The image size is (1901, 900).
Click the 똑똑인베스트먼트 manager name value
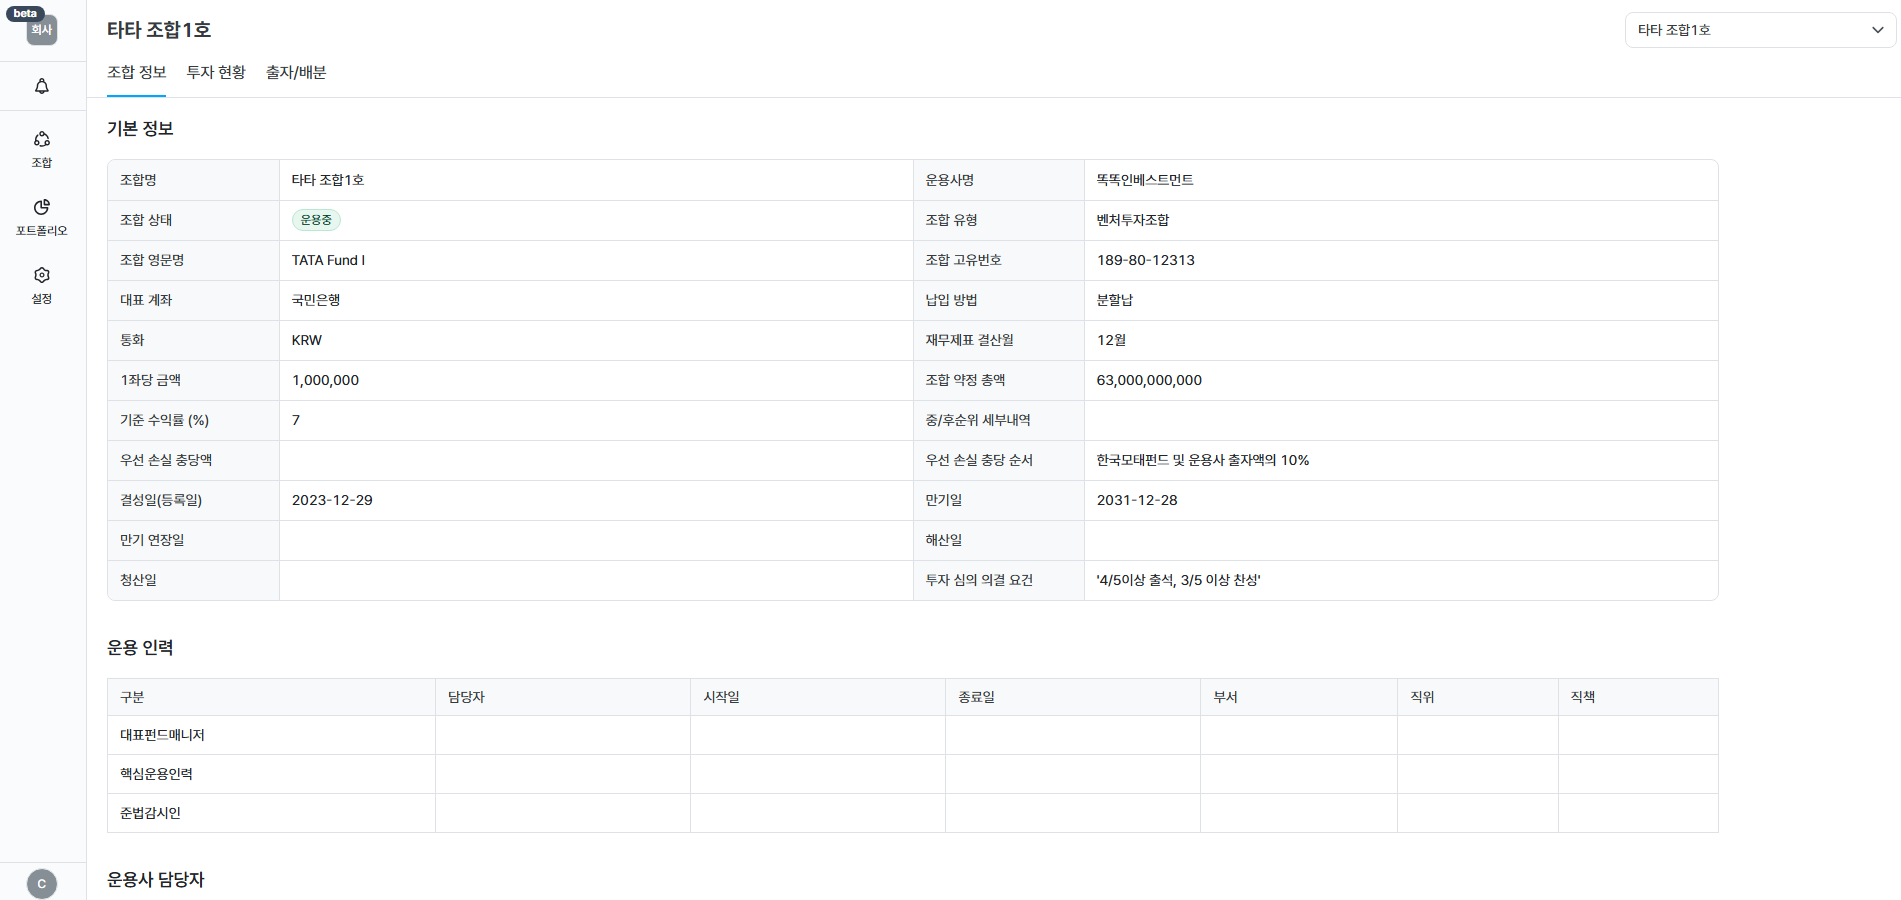[x=1144, y=180]
